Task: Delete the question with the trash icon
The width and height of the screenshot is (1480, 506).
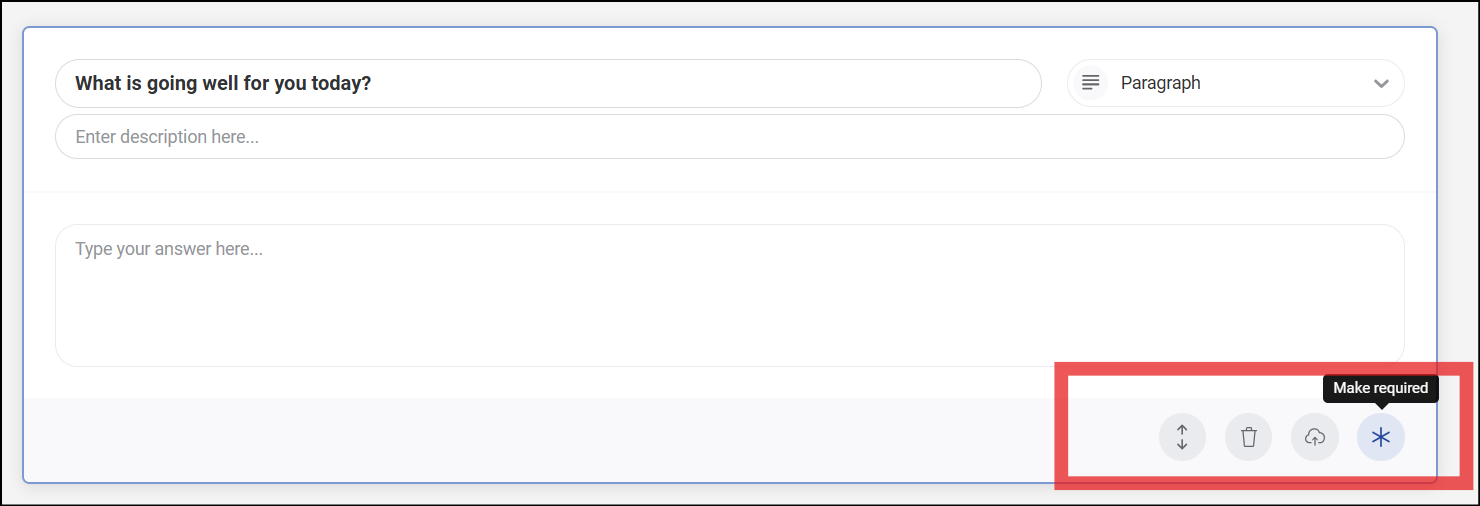Action: [1248, 437]
